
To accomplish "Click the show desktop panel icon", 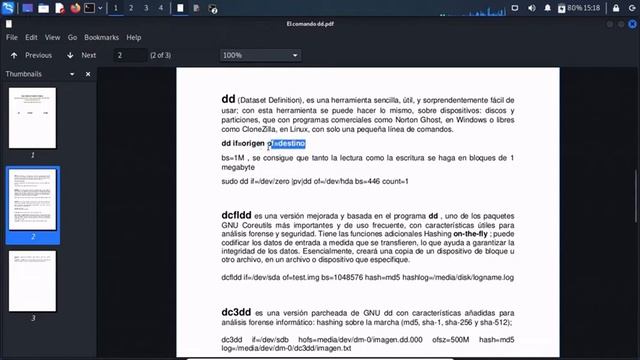I will tap(27, 8).
